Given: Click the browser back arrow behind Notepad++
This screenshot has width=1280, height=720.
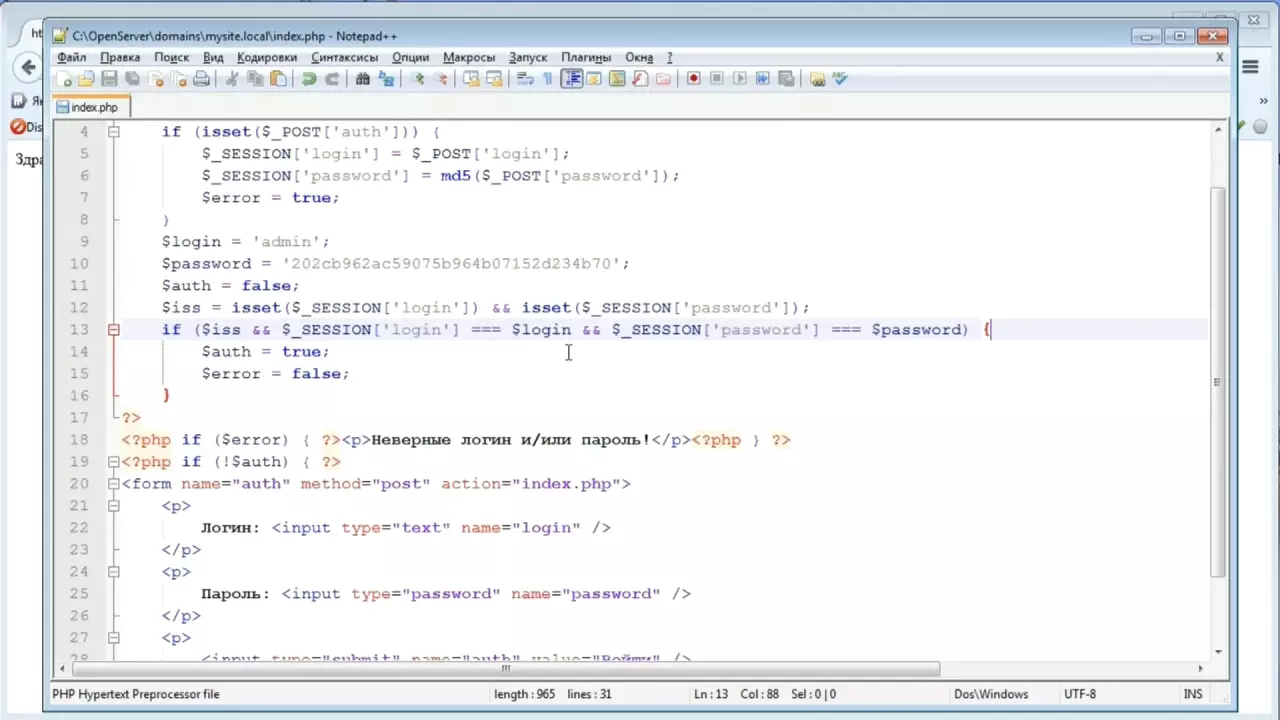Looking at the screenshot, I should coord(26,67).
